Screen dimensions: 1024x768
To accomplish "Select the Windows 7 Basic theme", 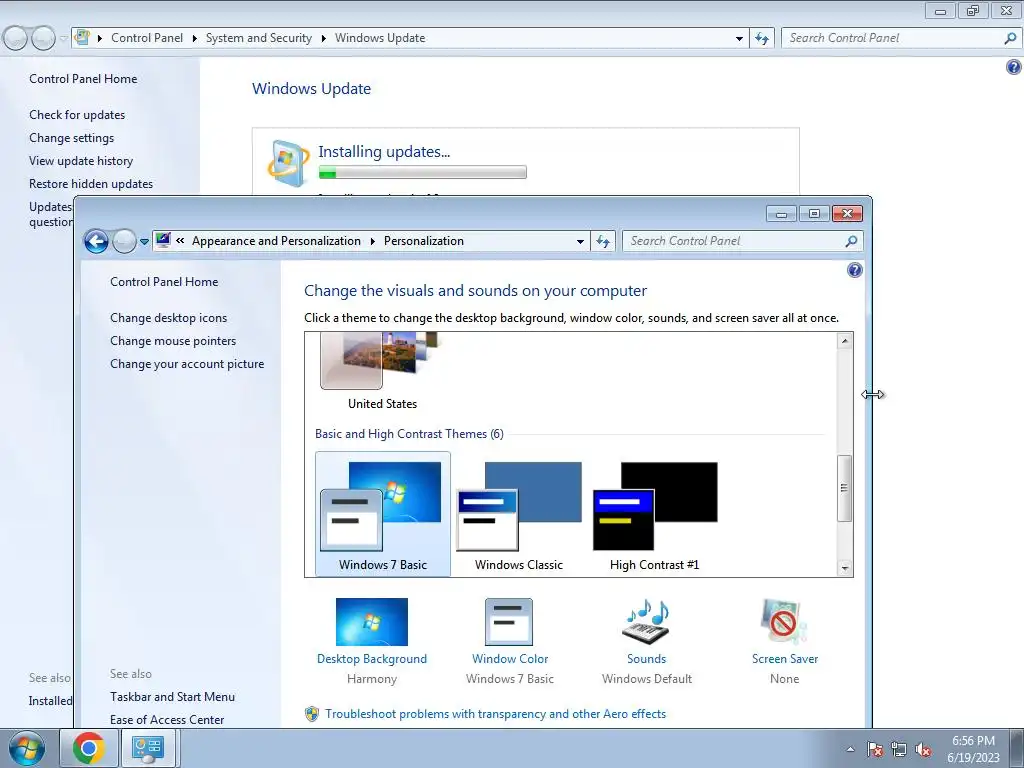I will [383, 514].
